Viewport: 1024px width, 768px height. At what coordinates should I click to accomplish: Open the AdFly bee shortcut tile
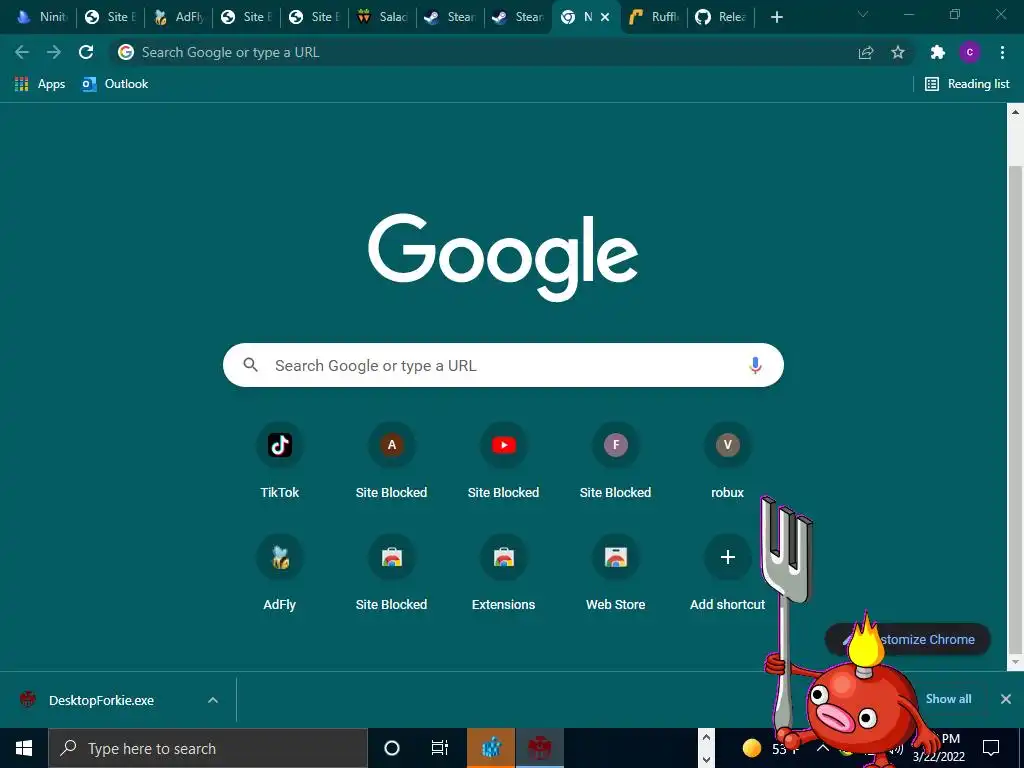tap(280, 573)
